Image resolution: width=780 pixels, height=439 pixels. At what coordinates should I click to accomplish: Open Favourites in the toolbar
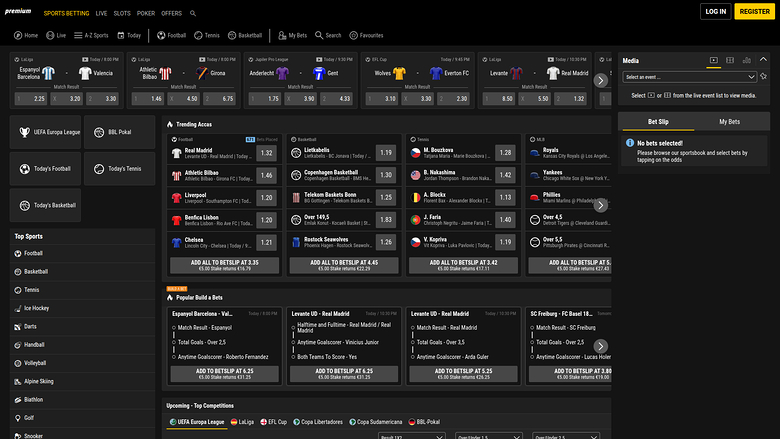(x=366, y=35)
